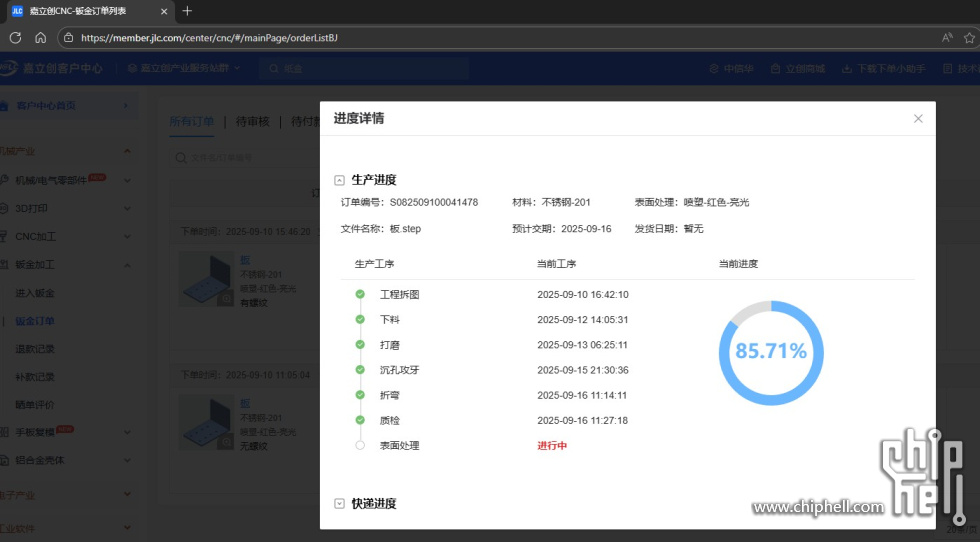Screen dimensions: 980x542
Task: Click timestamp 2025-09-16 11:27:18
Action: click(582, 421)
